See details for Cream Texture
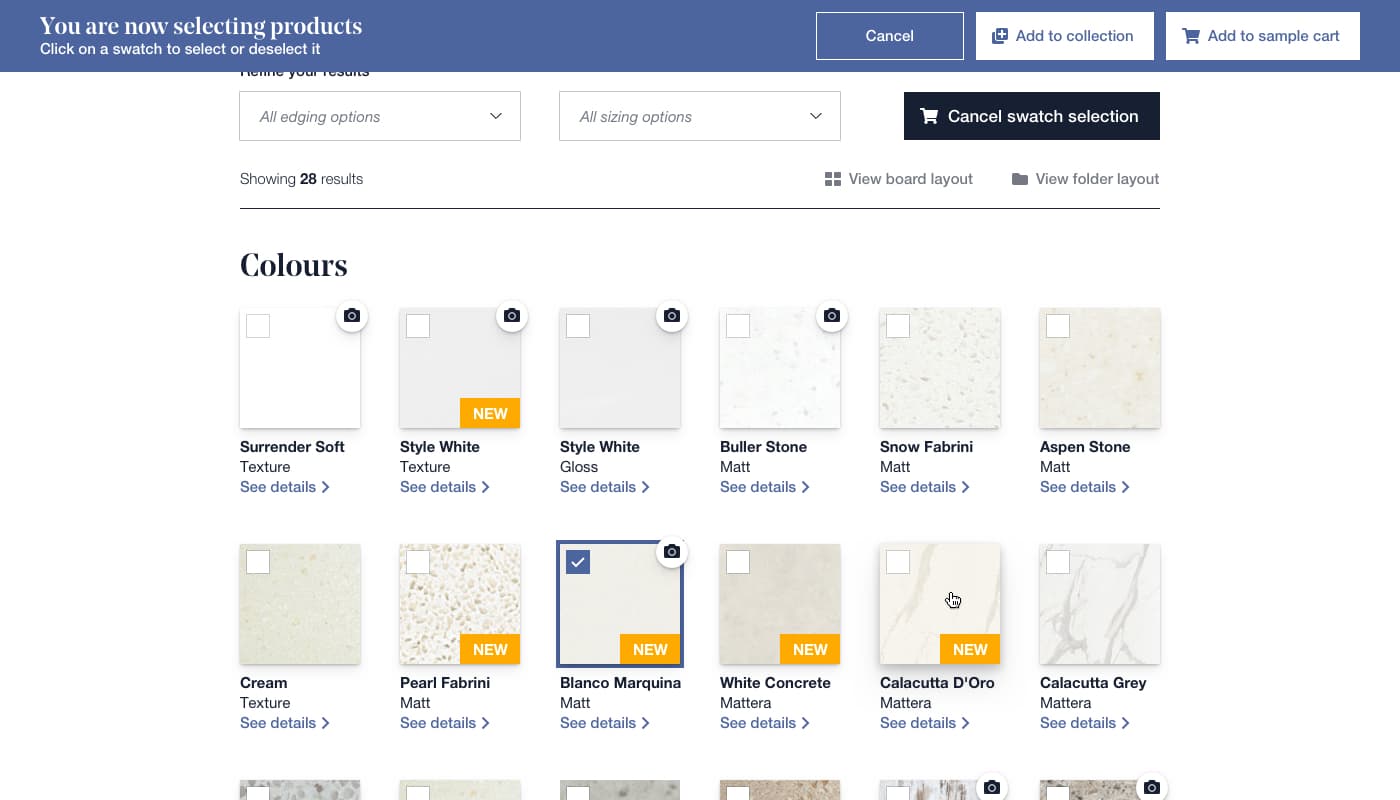The image size is (1400, 800). 285,723
